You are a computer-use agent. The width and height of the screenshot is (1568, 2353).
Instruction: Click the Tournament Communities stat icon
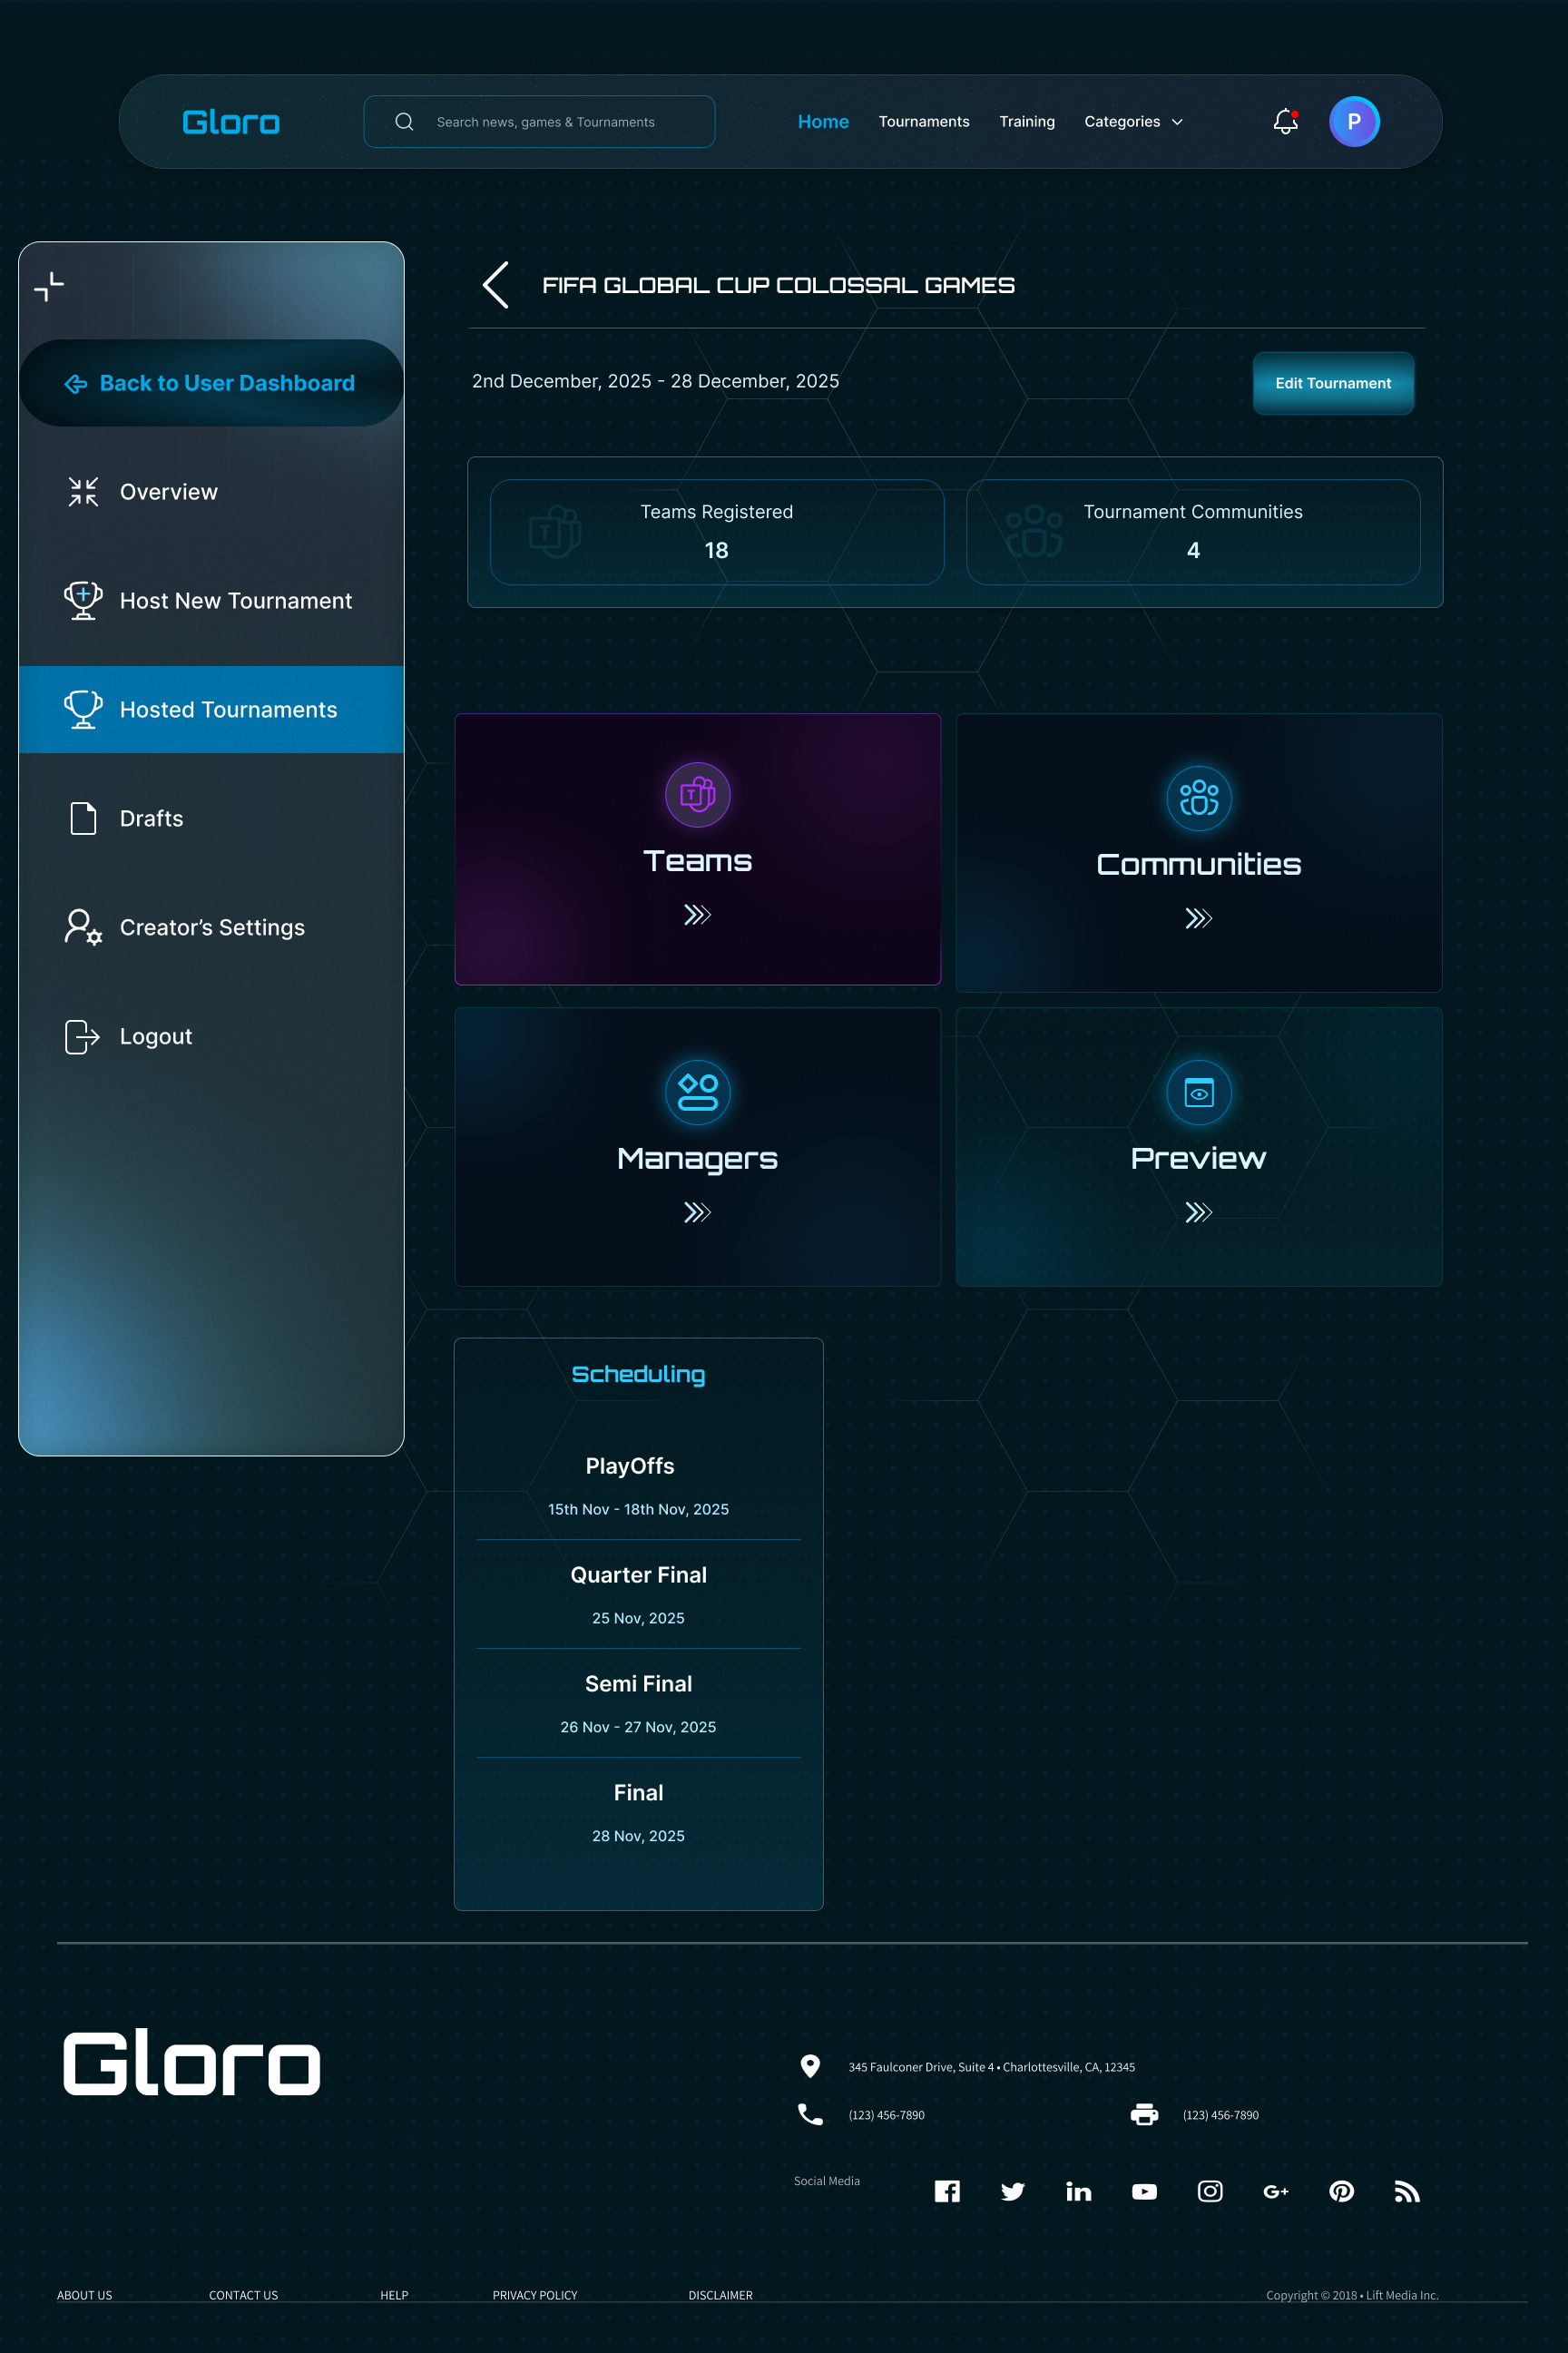[x=1034, y=531]
